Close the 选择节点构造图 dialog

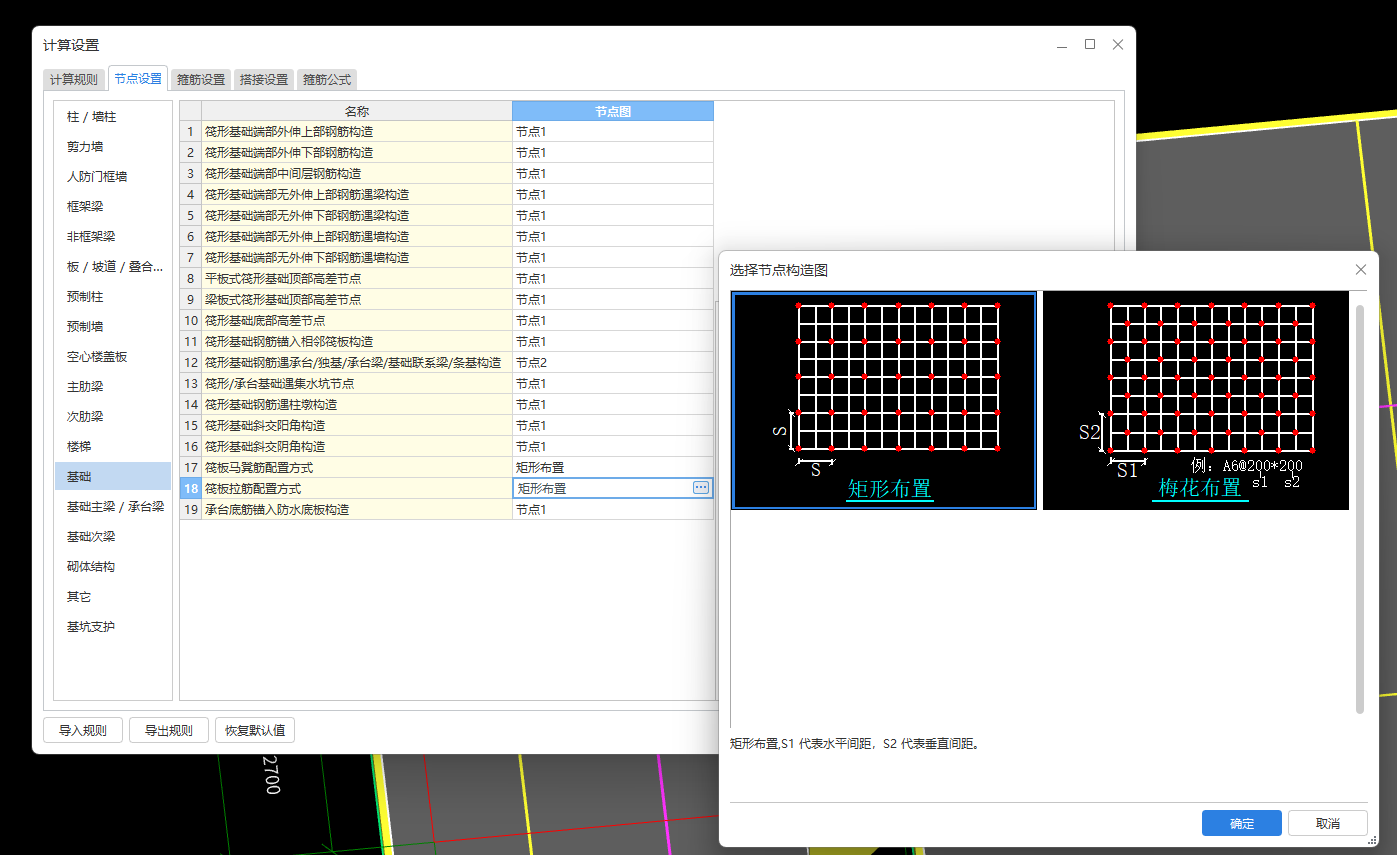coord(1360,270)
